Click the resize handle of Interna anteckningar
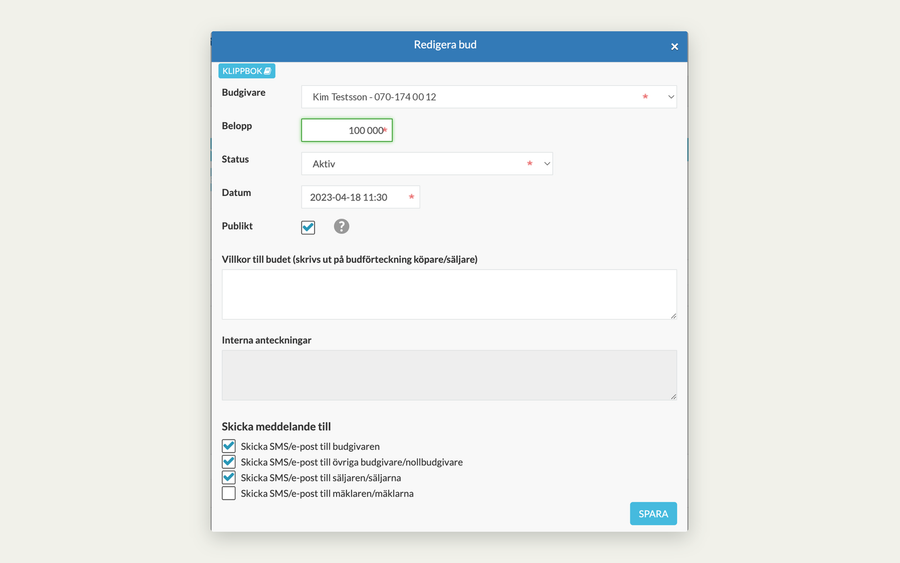The height and width of the screenshot is (563, 900). (x=673, y=396)
